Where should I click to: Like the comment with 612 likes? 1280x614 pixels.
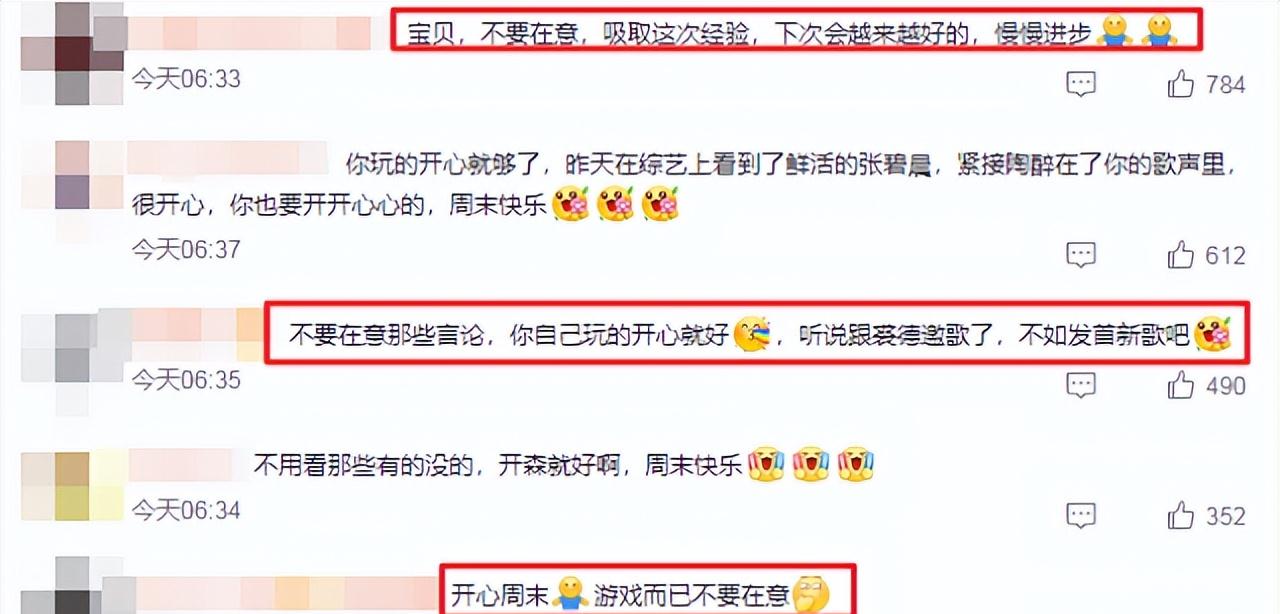coord(1181,254)
